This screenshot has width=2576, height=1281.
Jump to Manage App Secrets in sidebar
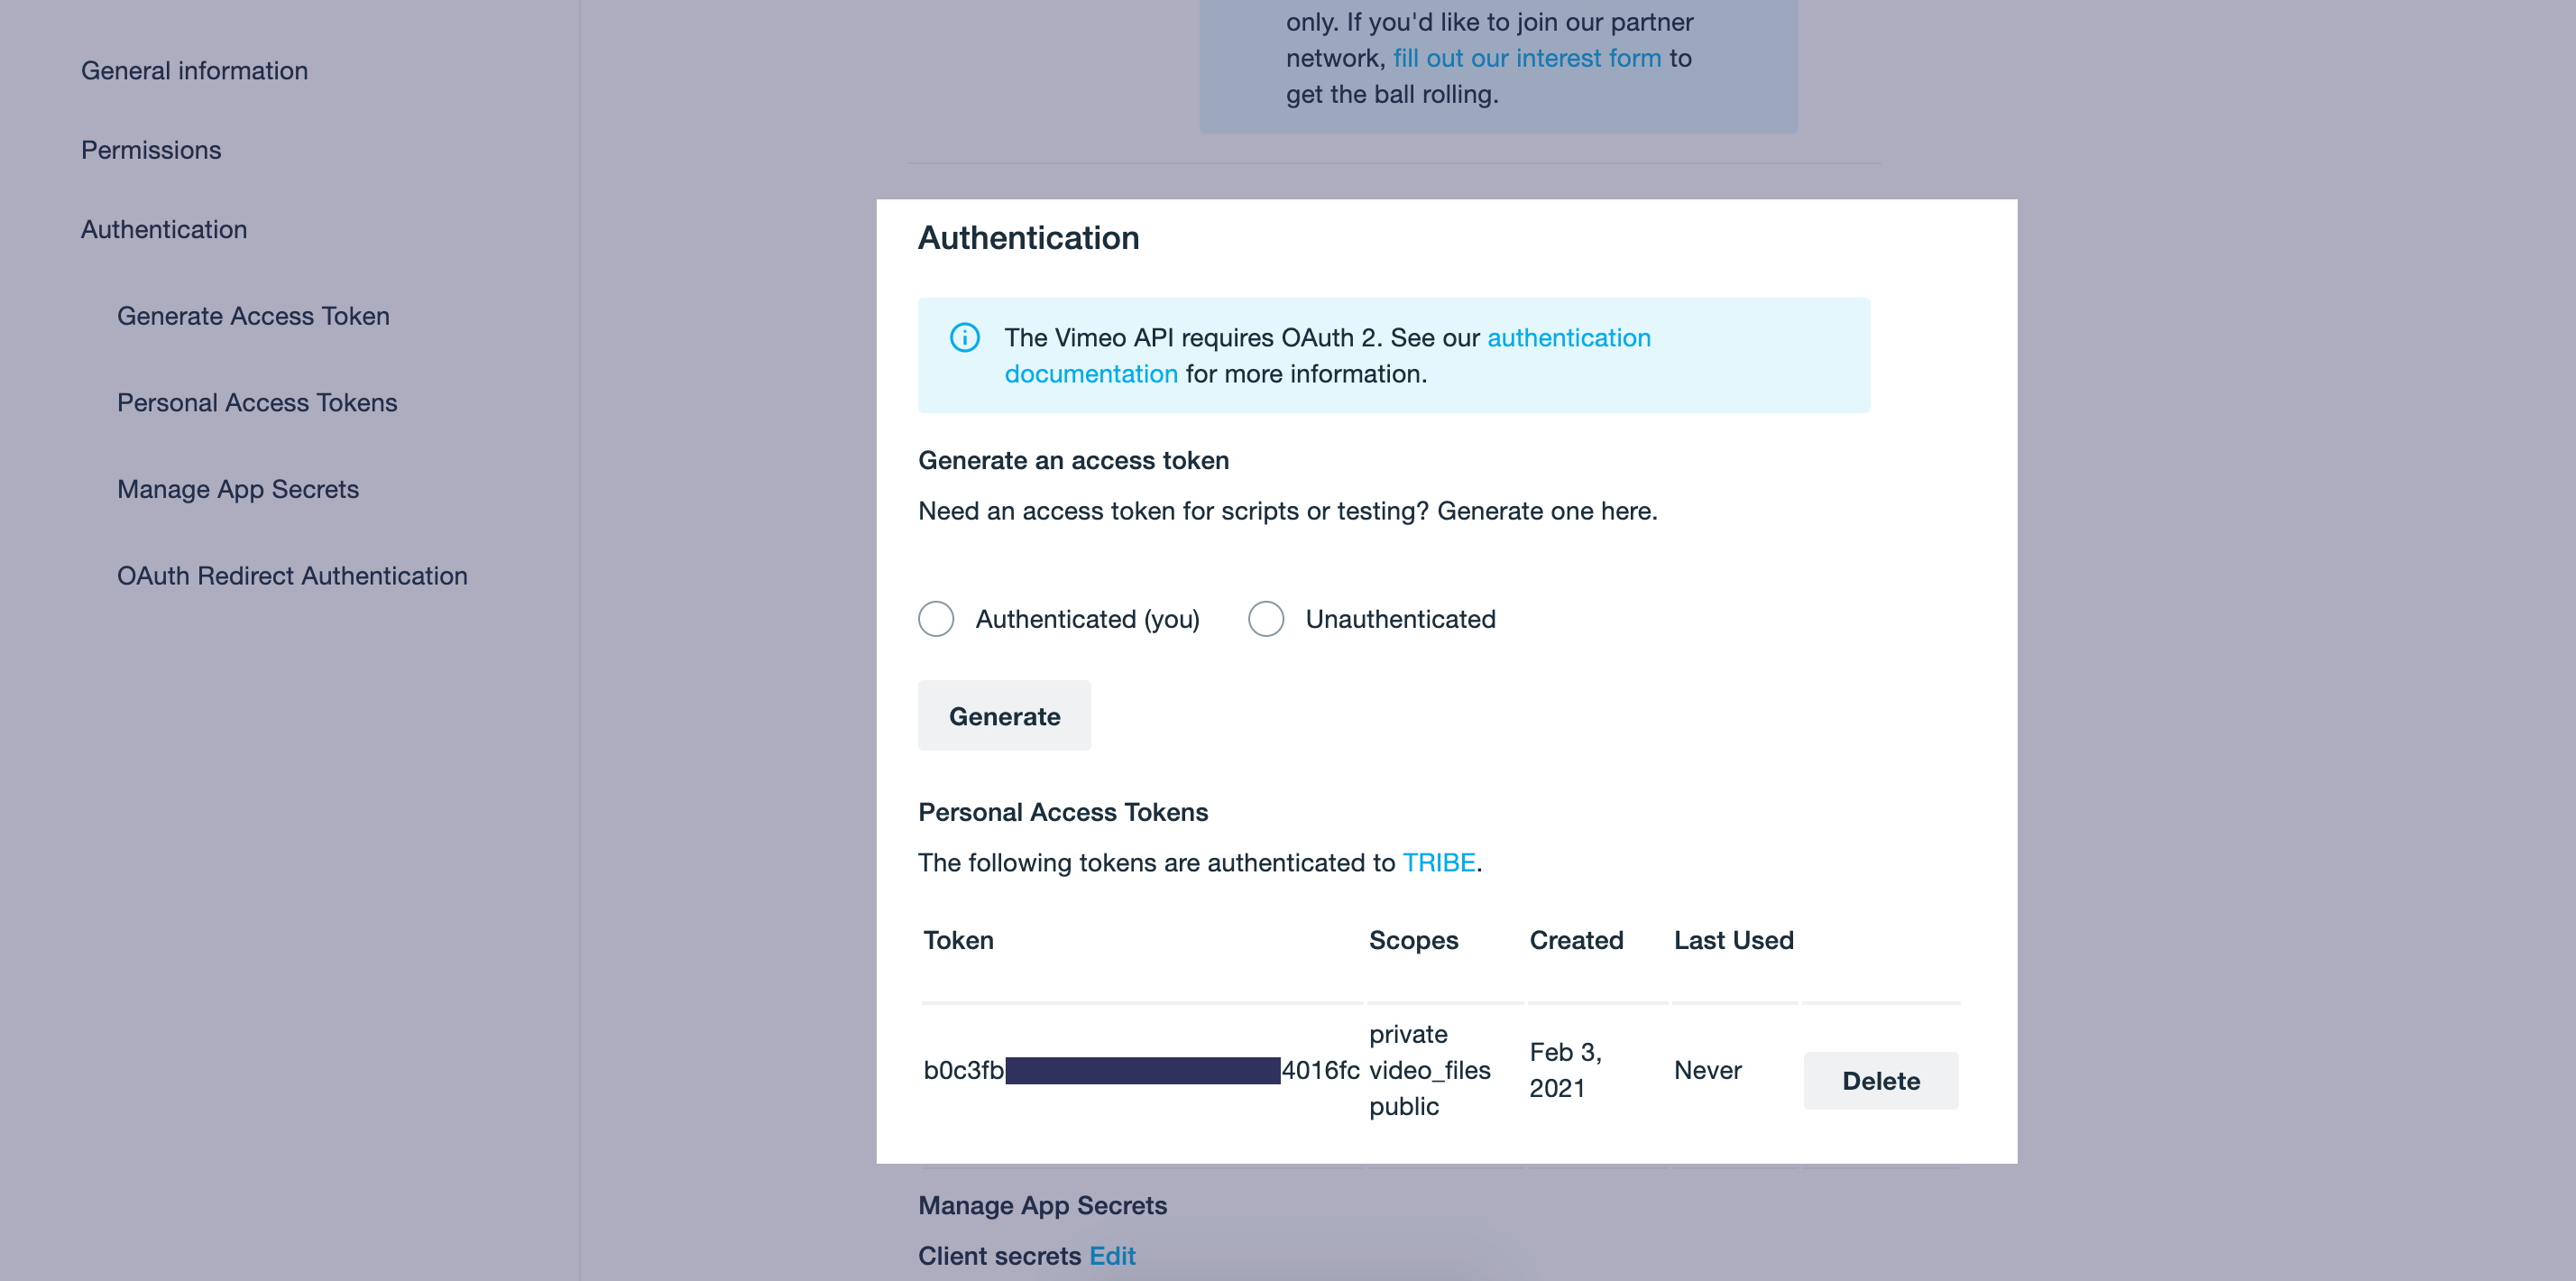tap(238, 489)
